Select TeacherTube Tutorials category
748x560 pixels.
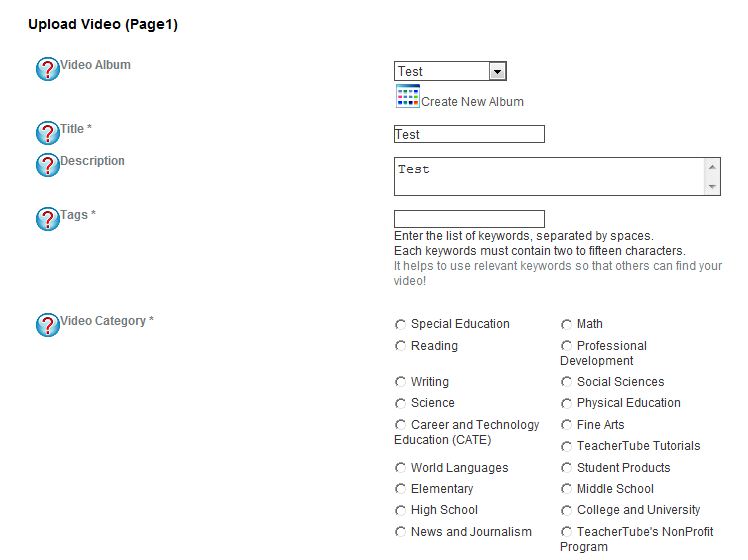point(567,446)
